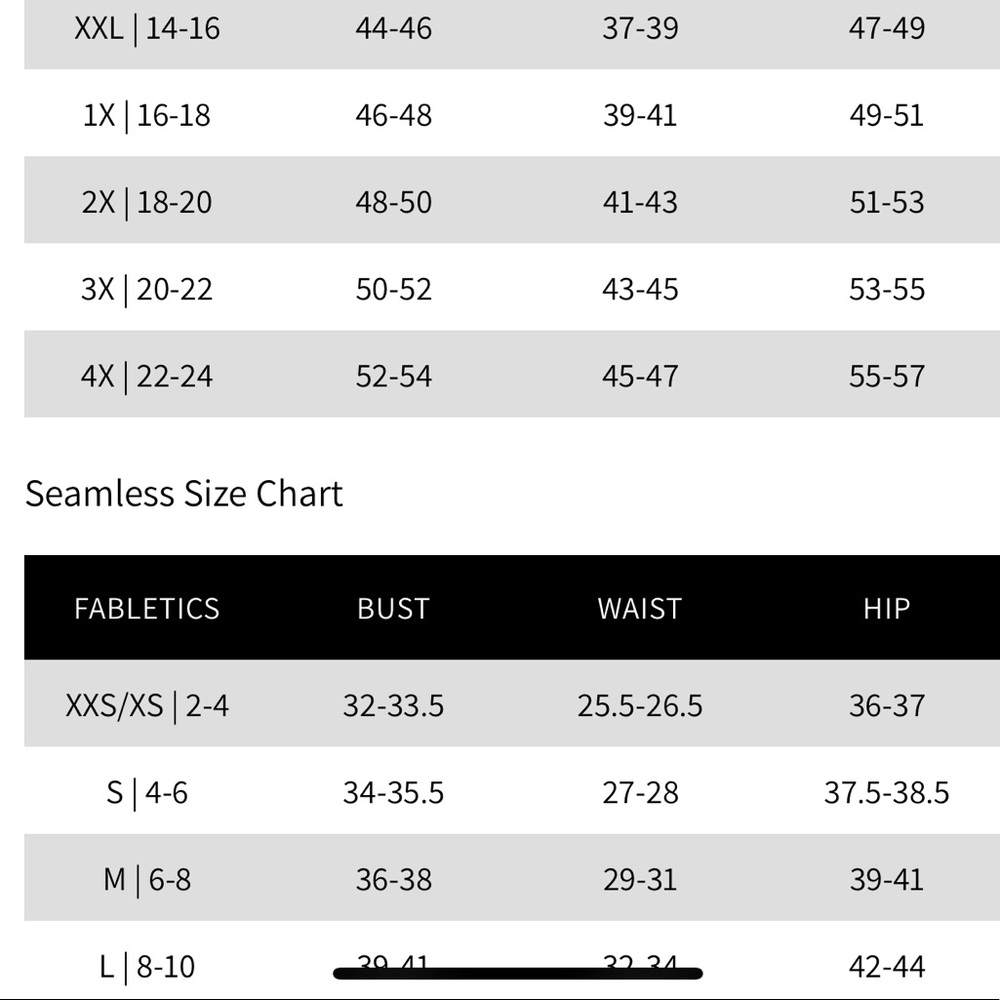Viewport: 1000px width, 1000px height.
Task: Tap the 52-54 bust measurement cell
Action: tap(393, 376)
